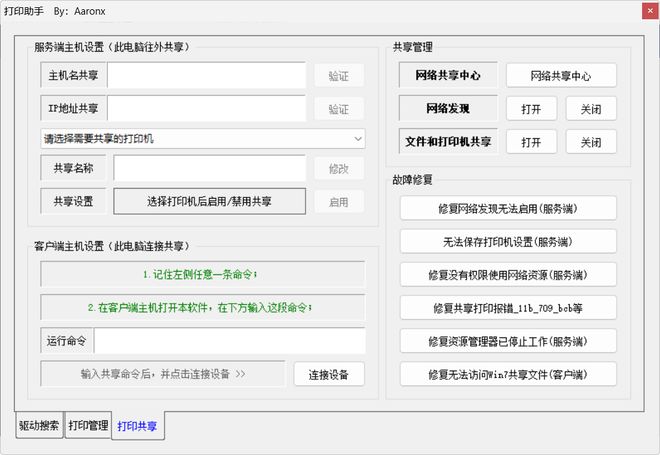Click the 共享设置 label
This screenshot has height=455, width=660.
(x=73, y=201)
